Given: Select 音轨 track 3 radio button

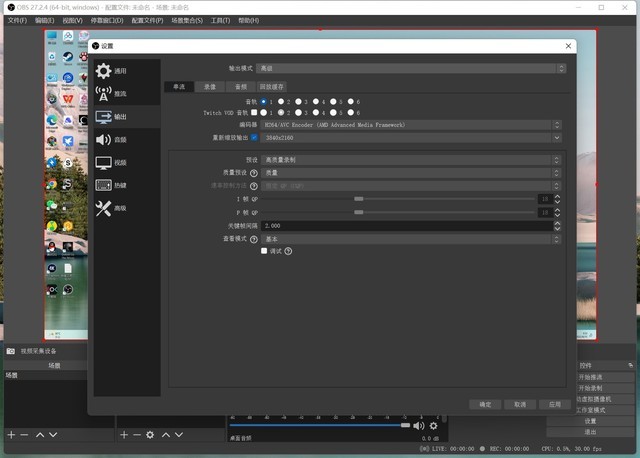Looking at the screenshot, I should pos(298,102).
